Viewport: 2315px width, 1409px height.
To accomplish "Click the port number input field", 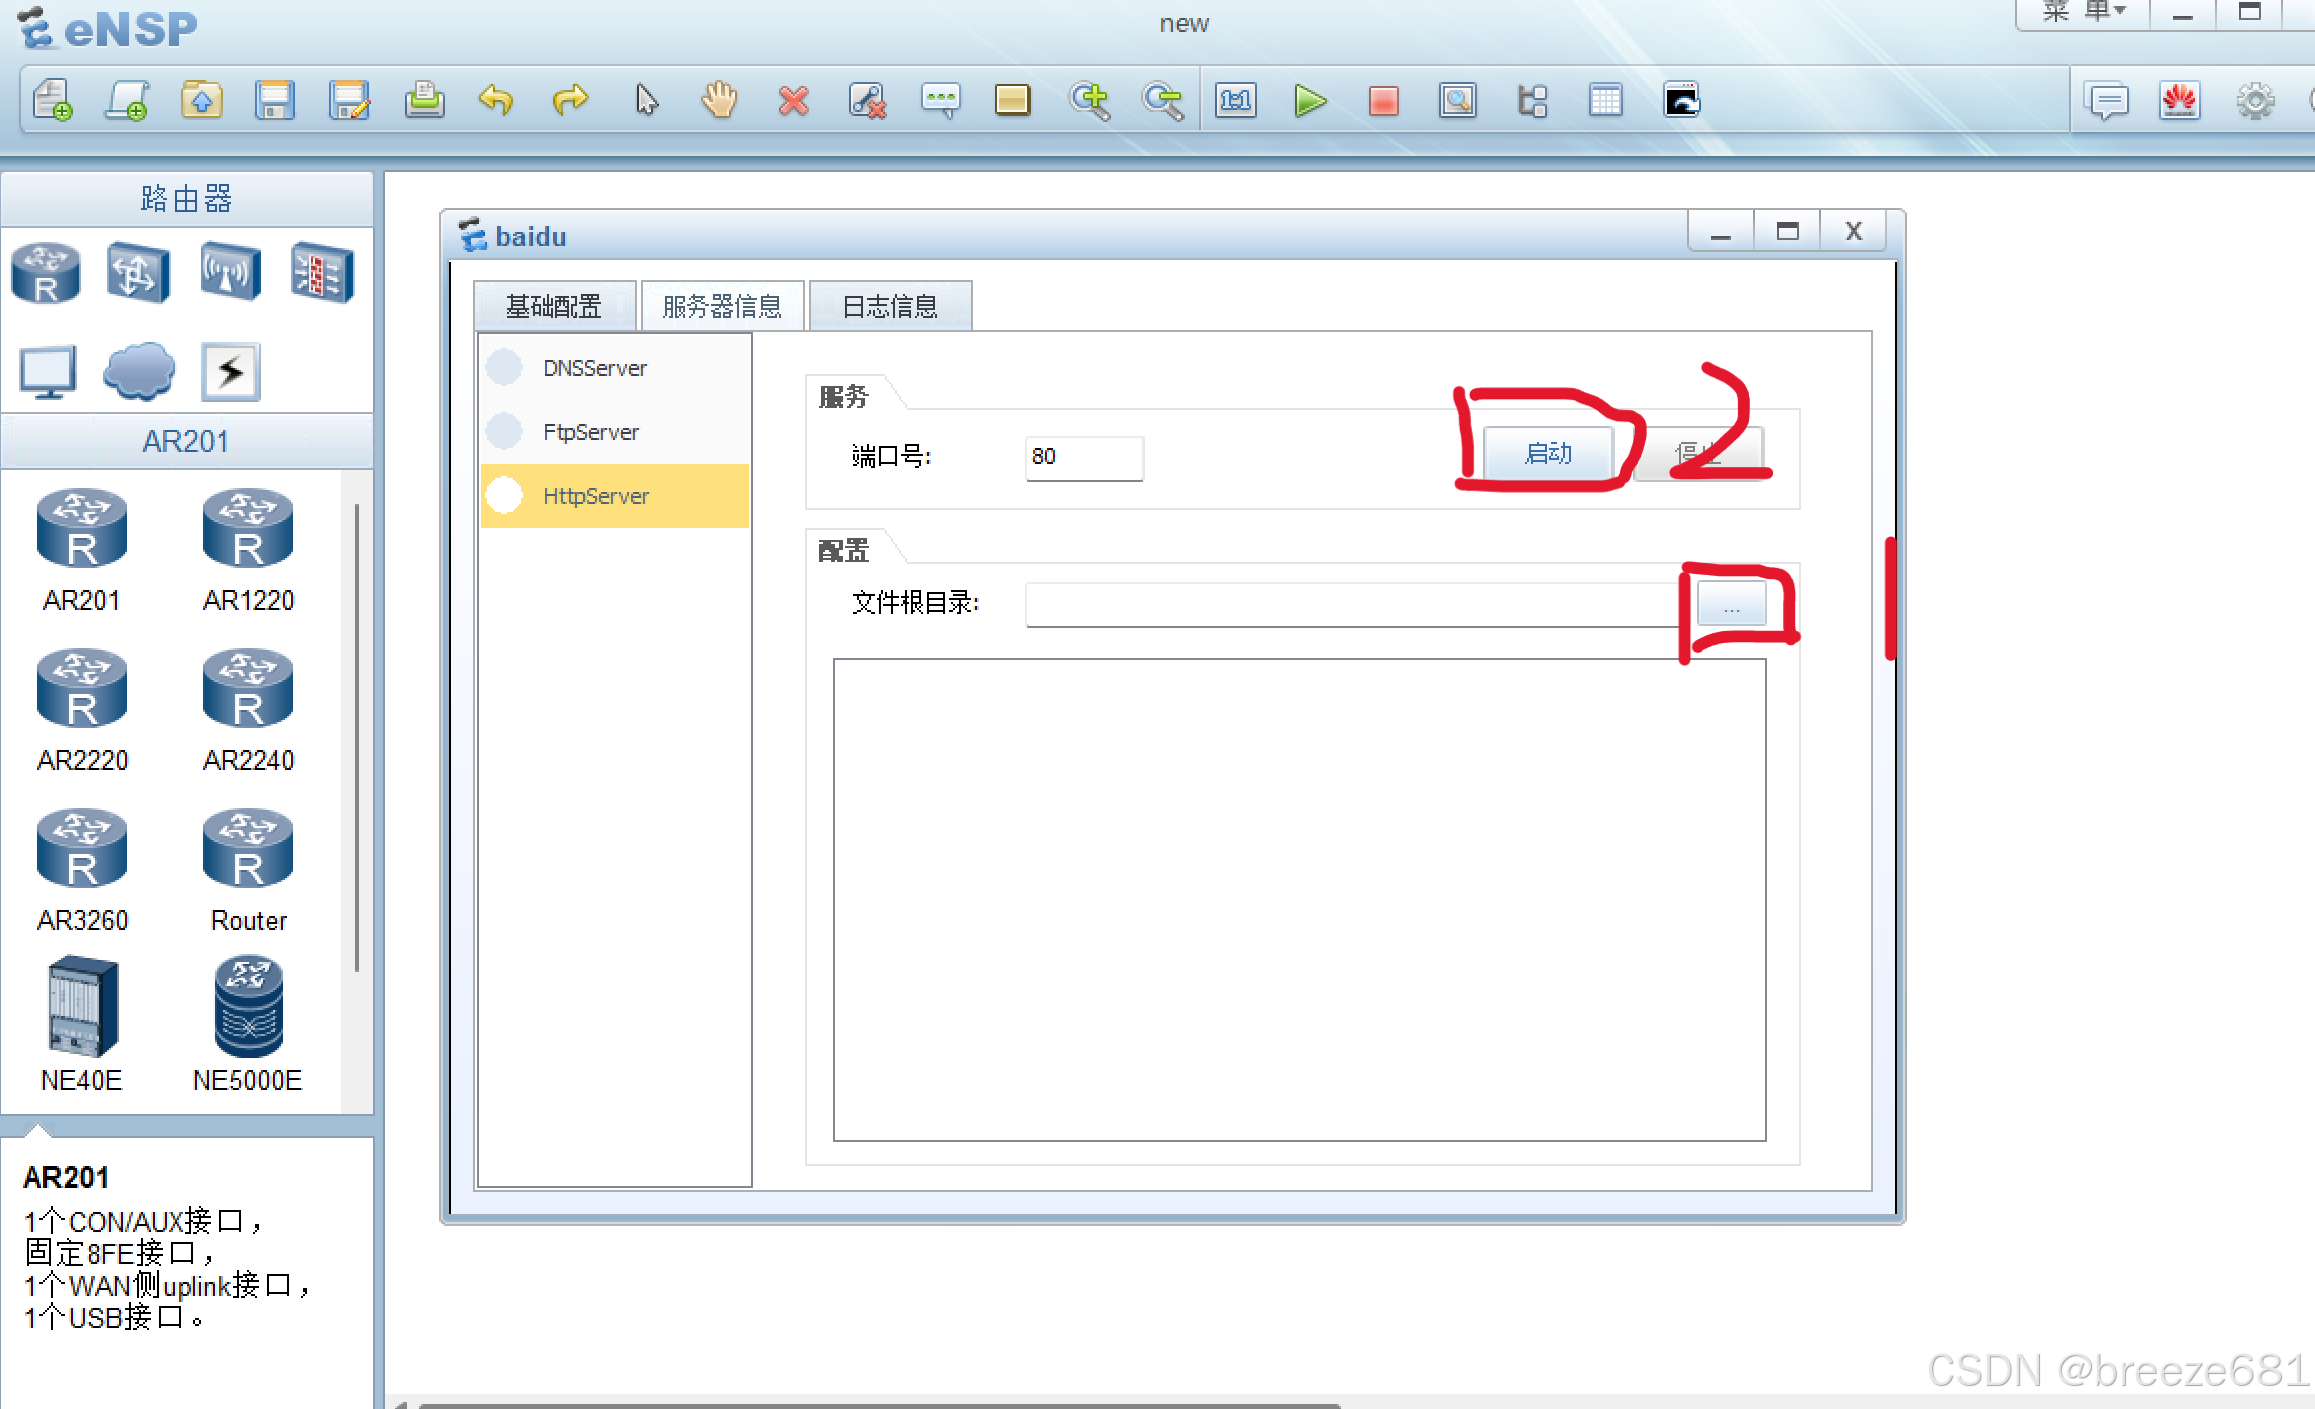I will [1084, 457].
